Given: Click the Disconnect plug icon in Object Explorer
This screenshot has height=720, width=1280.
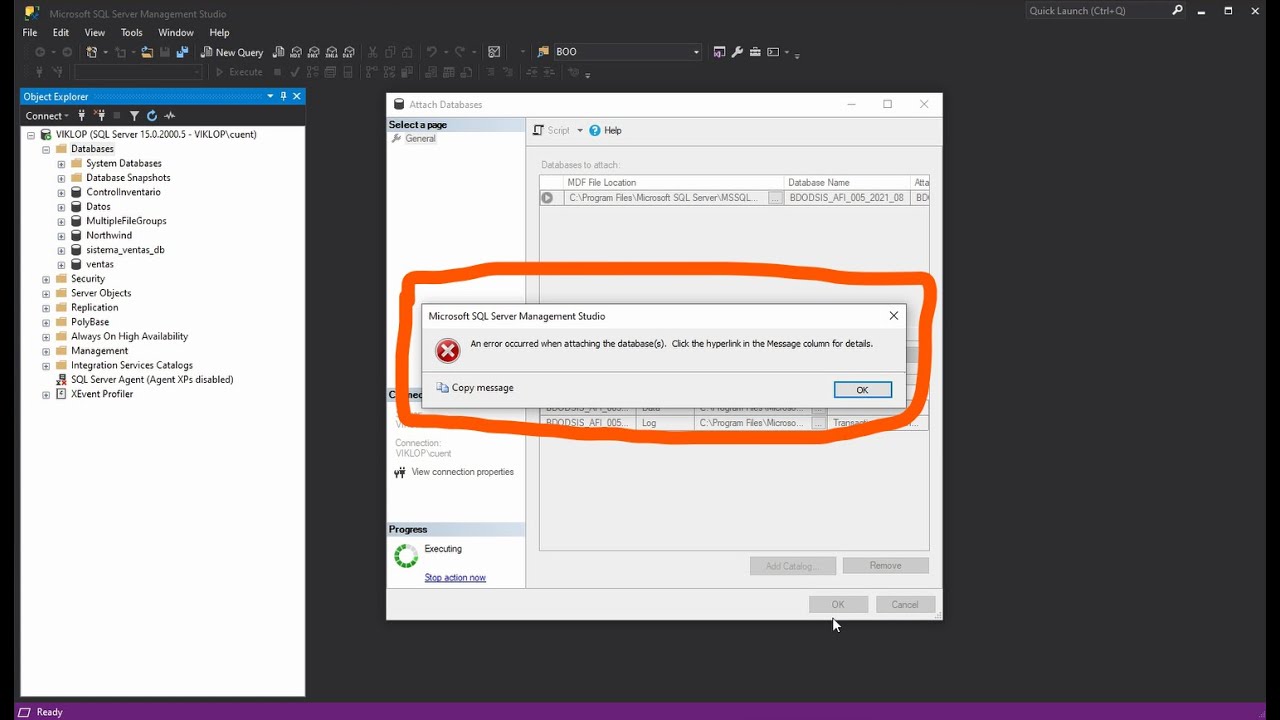Looking at the screenshot, I should (x=100, y=116).
